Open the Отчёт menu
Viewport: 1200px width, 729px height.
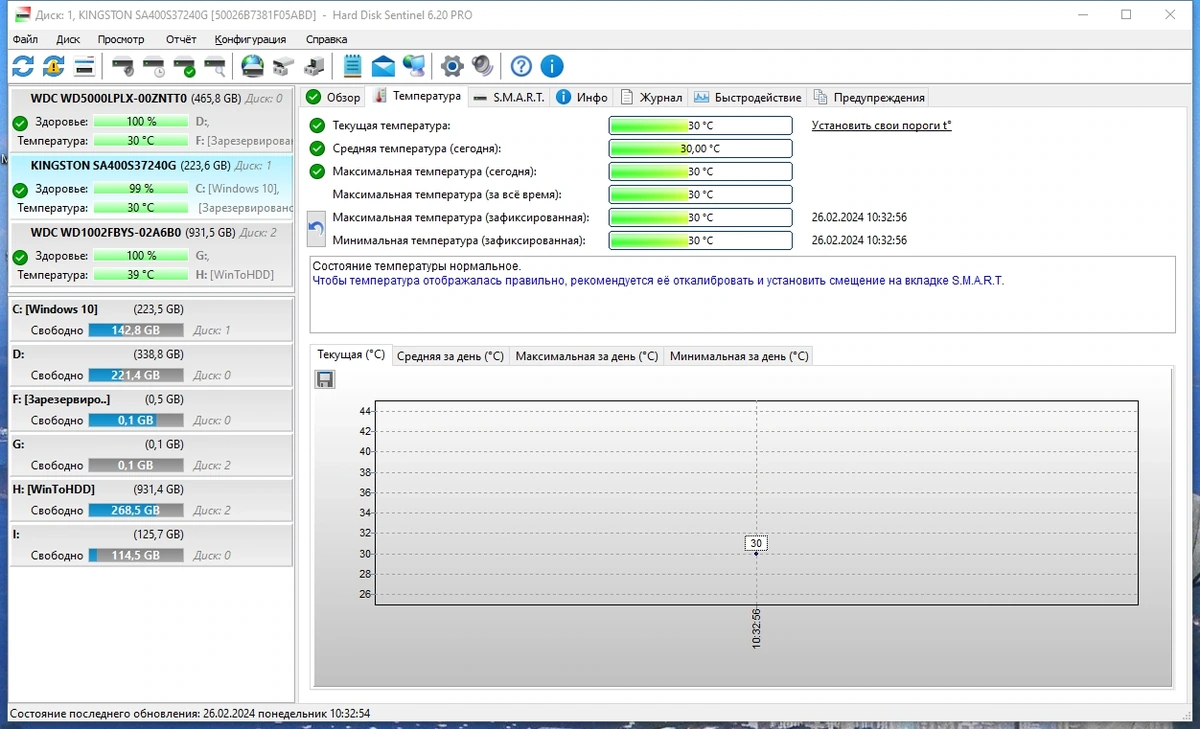click(x=181, y=39)
